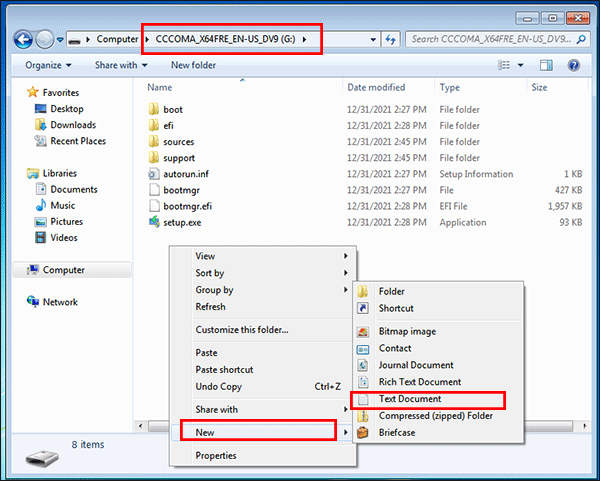The image size is (600, 481).
Task: Click CCCOMA_X64FRE_EN-US_DV9 (G:) breadcrumb
Action: [225, 39]
